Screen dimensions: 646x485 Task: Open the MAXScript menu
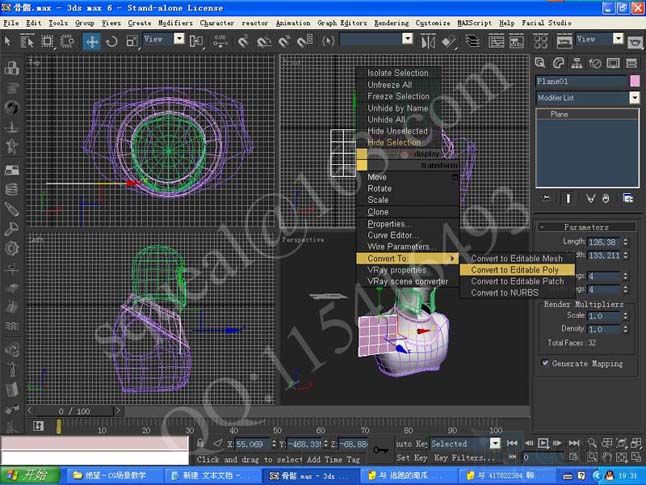pyautogui.click(x=474, y=23)
